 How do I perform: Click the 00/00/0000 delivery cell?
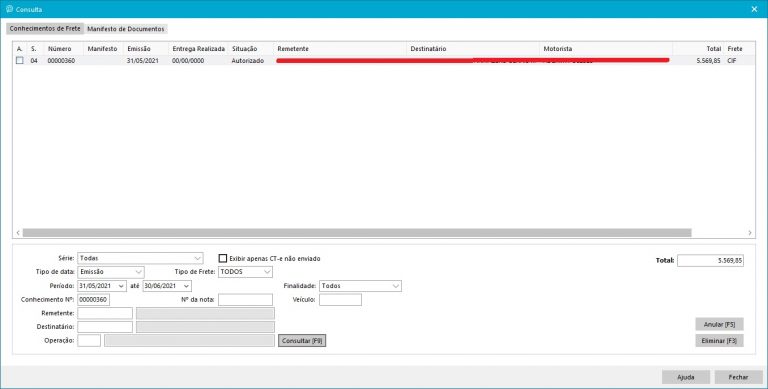point(188,61)
